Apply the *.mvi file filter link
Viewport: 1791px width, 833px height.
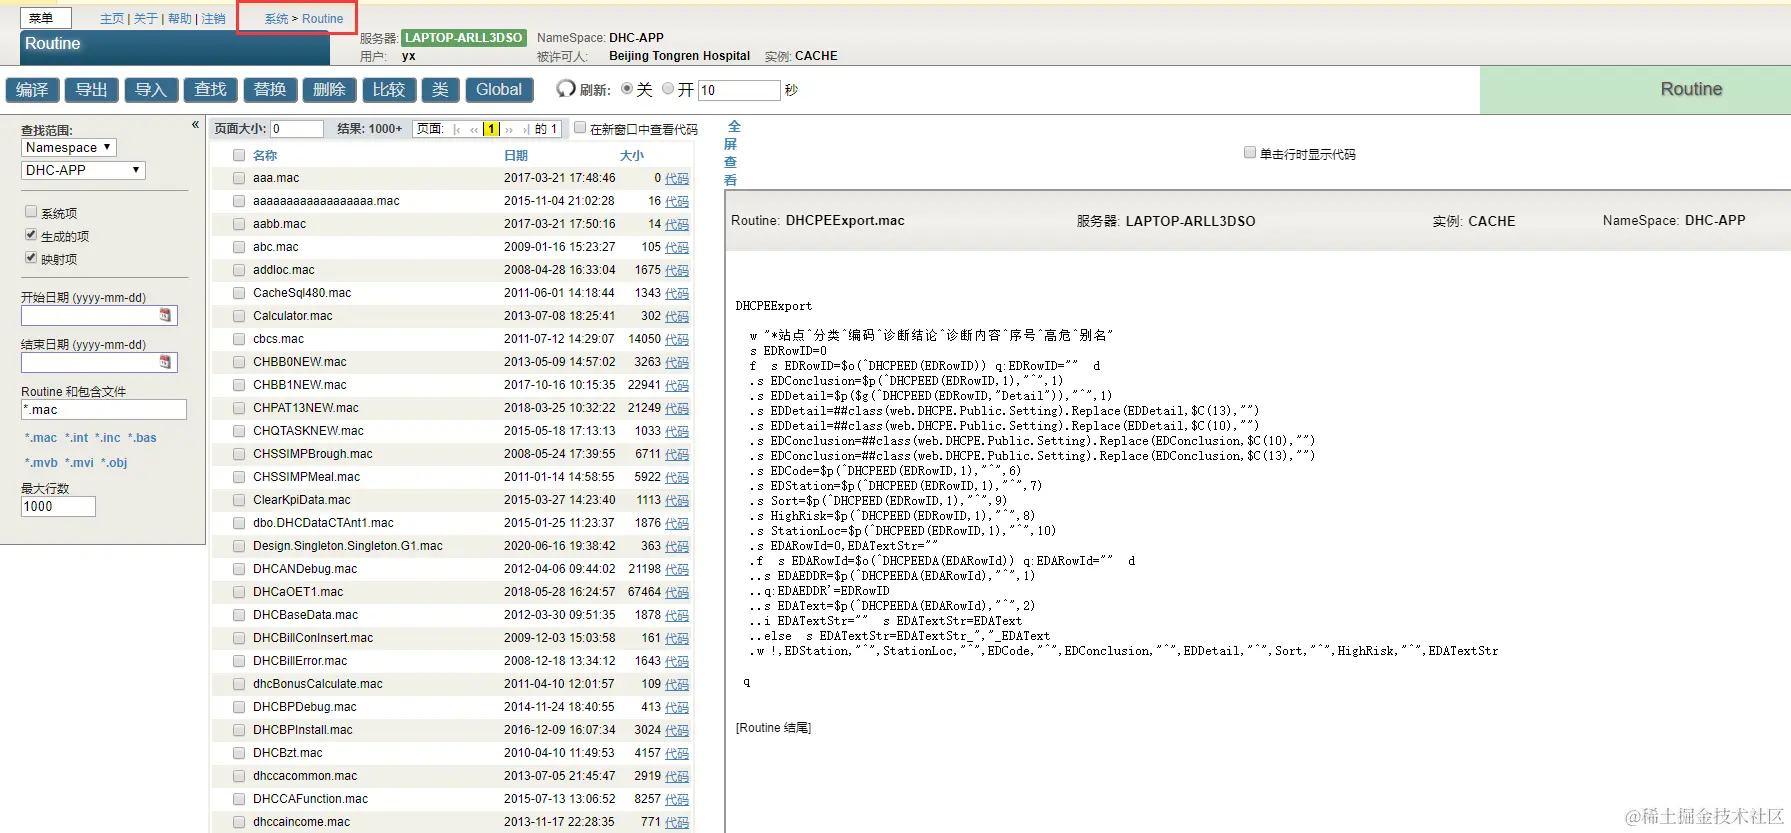point(79,463)
